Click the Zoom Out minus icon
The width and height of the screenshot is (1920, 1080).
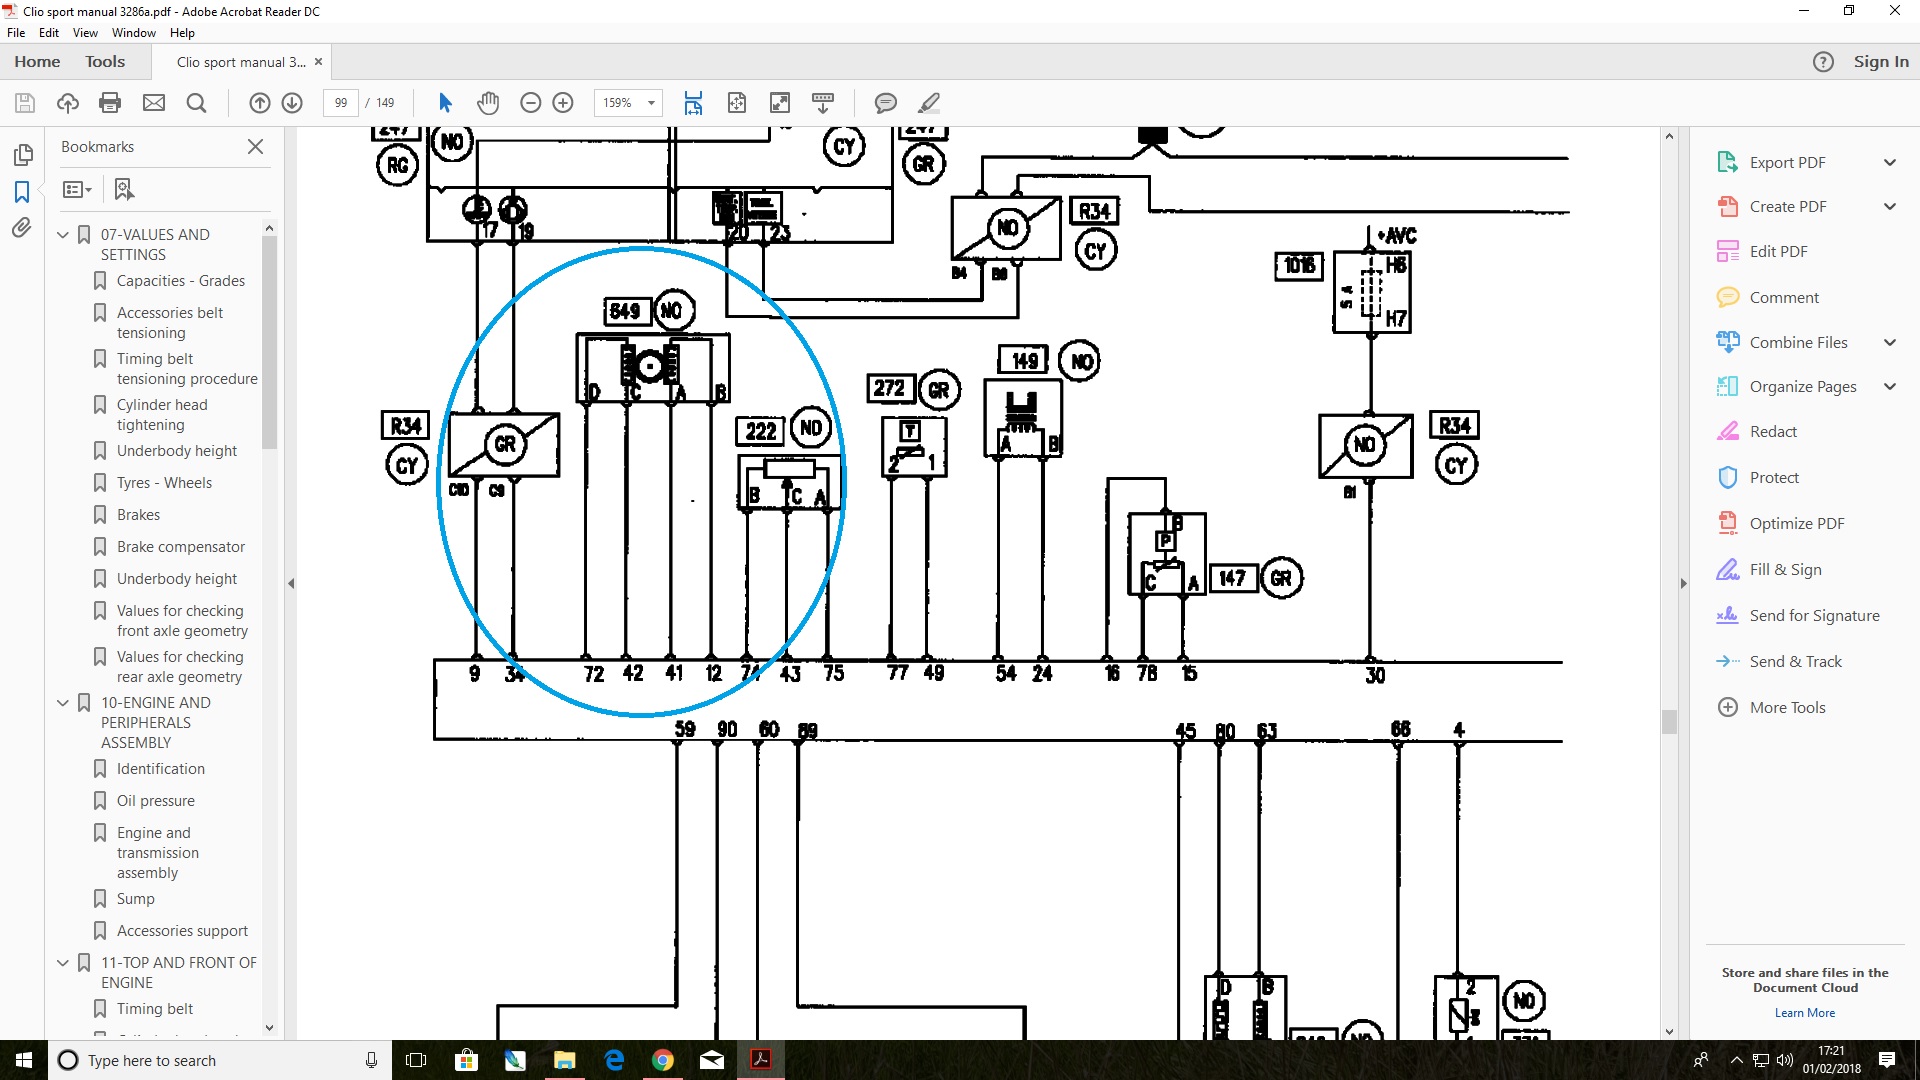pyautogui.click(x=531, y=103)
